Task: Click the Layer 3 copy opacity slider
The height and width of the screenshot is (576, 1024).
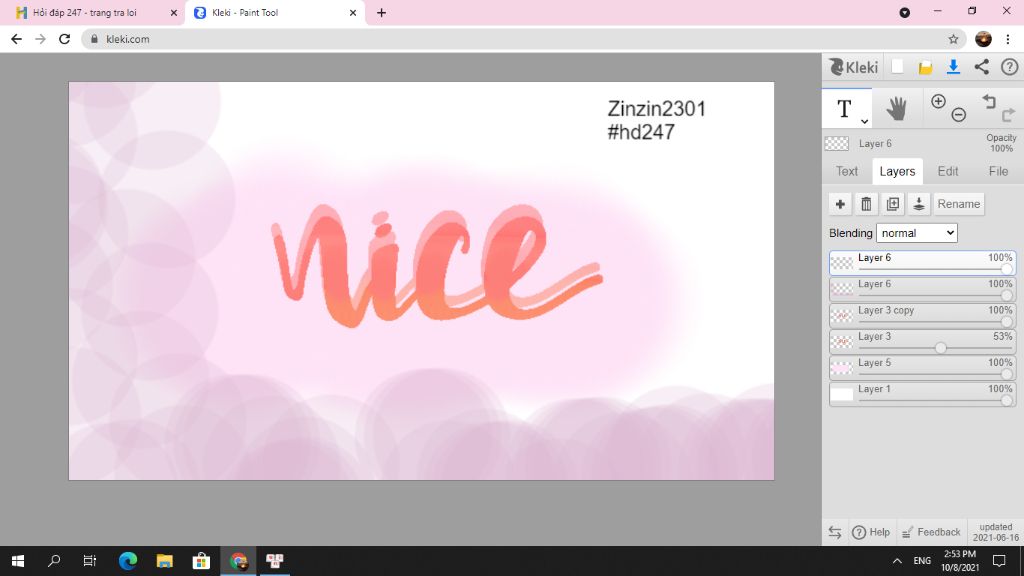Action: 935,321
